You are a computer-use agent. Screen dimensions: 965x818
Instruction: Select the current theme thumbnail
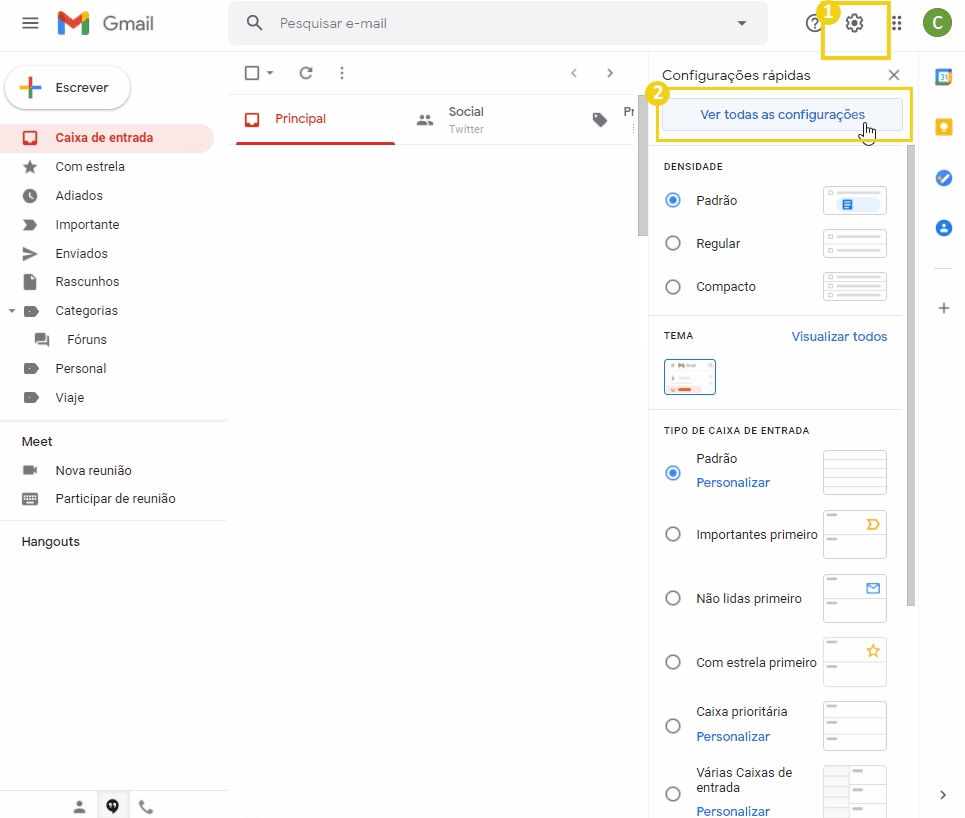pos(690,377)
